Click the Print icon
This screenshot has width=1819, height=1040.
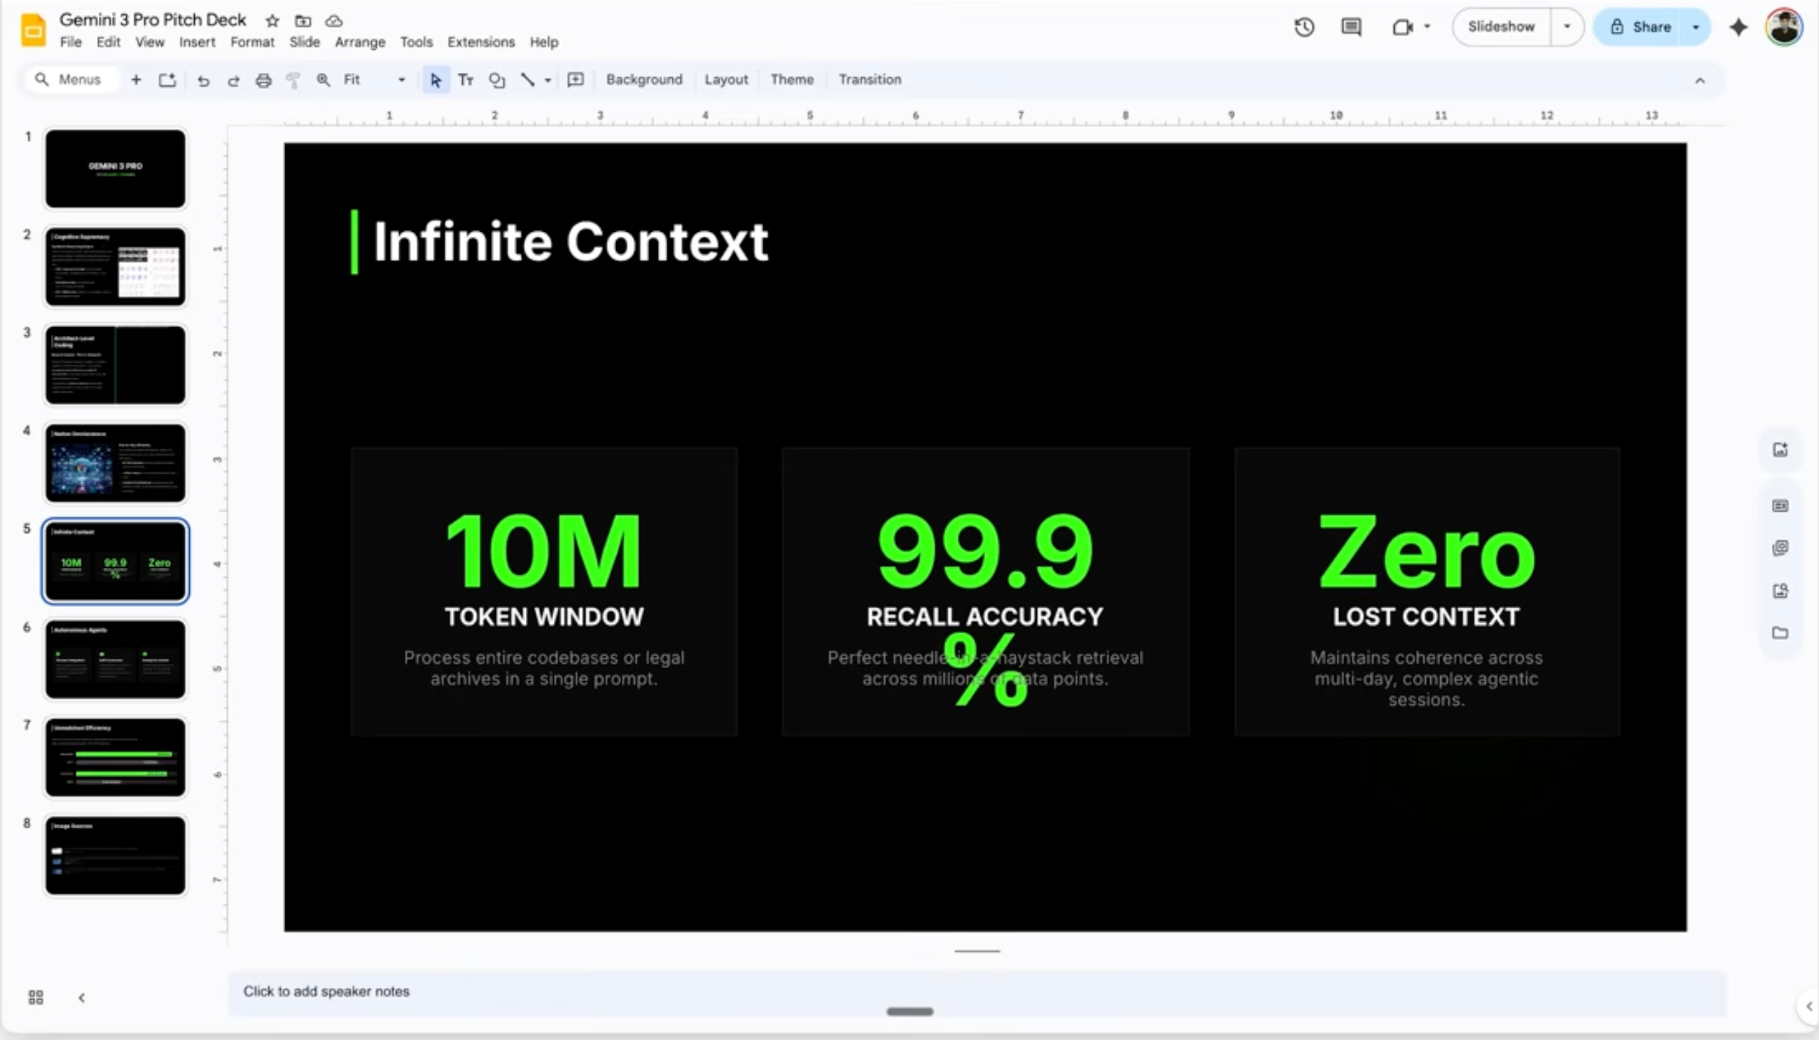click(x=263, y=80)
